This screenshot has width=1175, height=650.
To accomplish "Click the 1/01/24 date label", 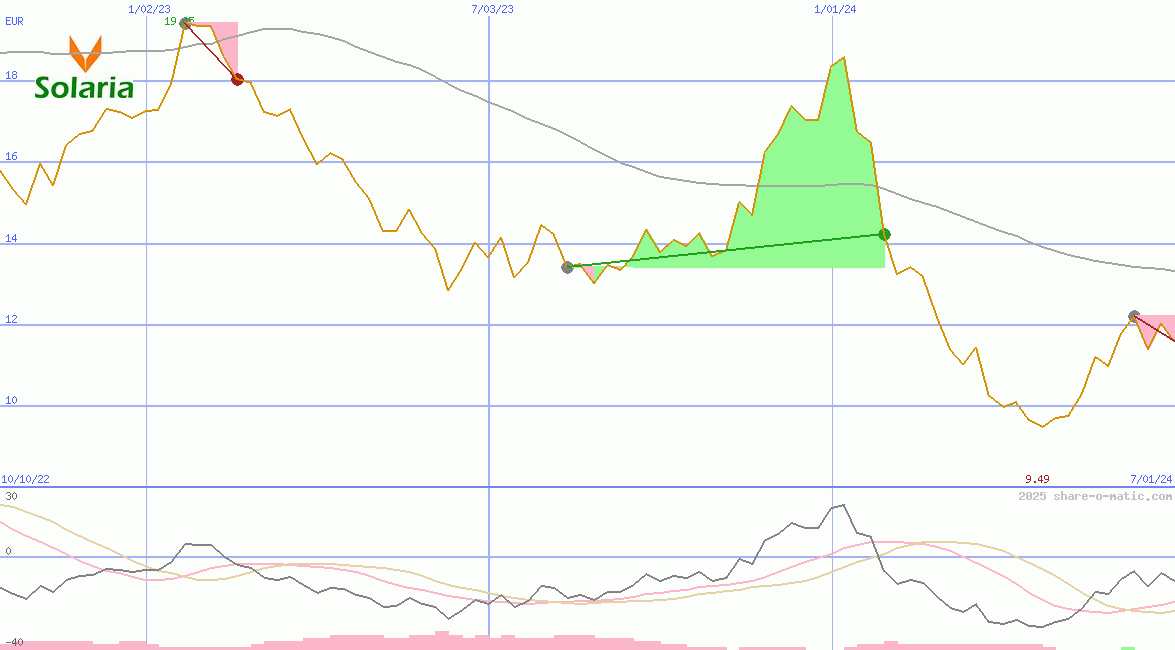I will click(x=835, y=9).
